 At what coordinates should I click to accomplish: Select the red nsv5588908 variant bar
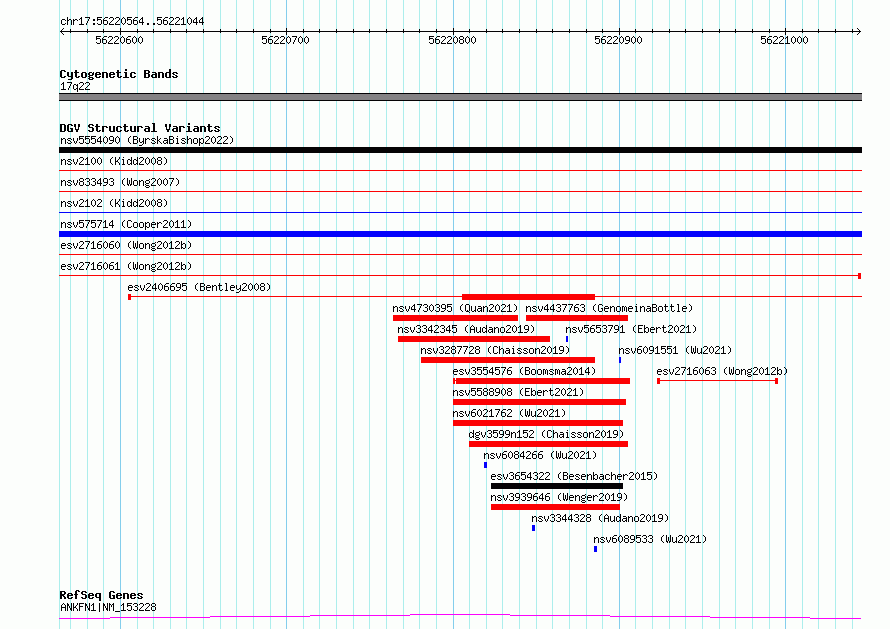[539, 402]
